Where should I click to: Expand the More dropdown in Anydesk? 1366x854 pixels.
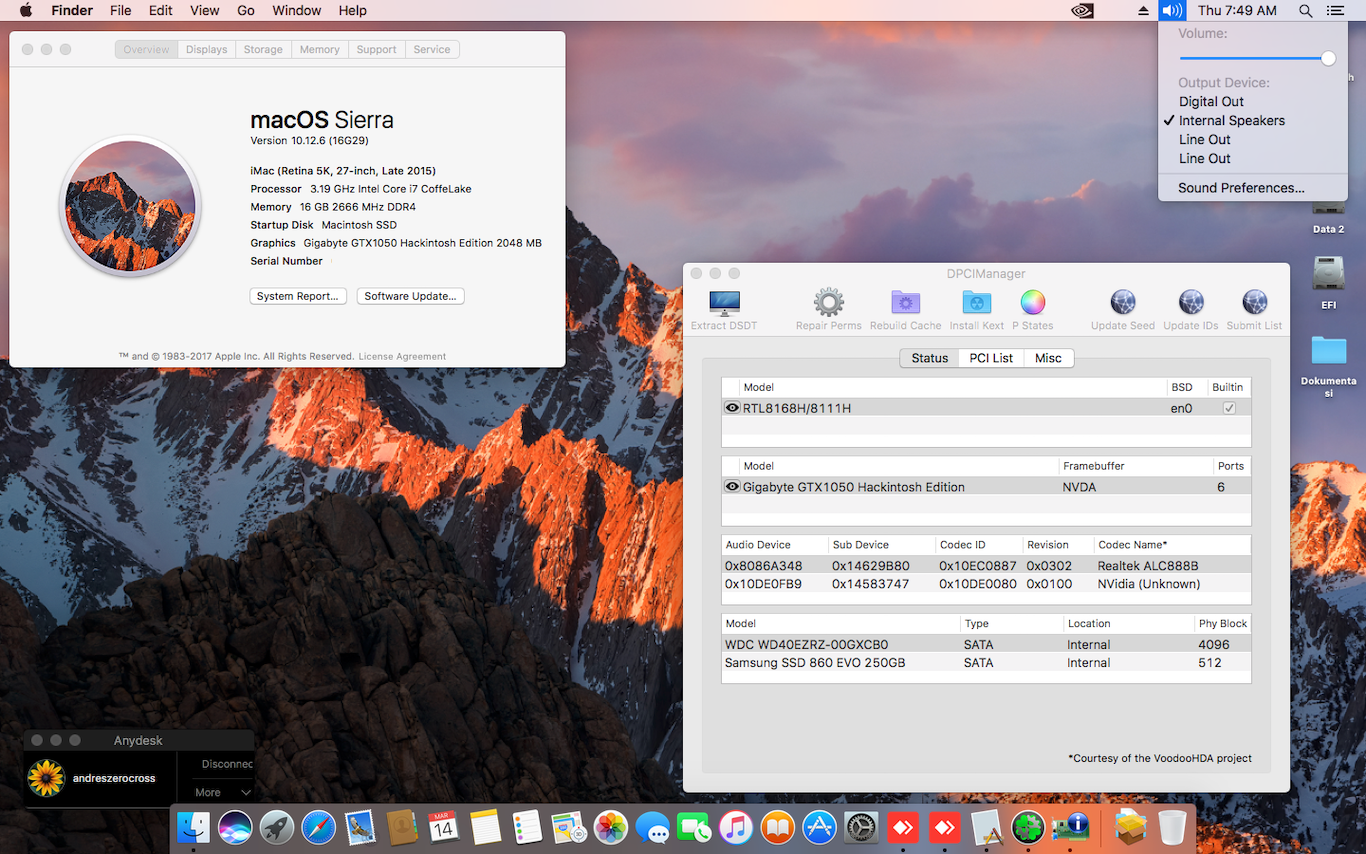tap(221, 792)
